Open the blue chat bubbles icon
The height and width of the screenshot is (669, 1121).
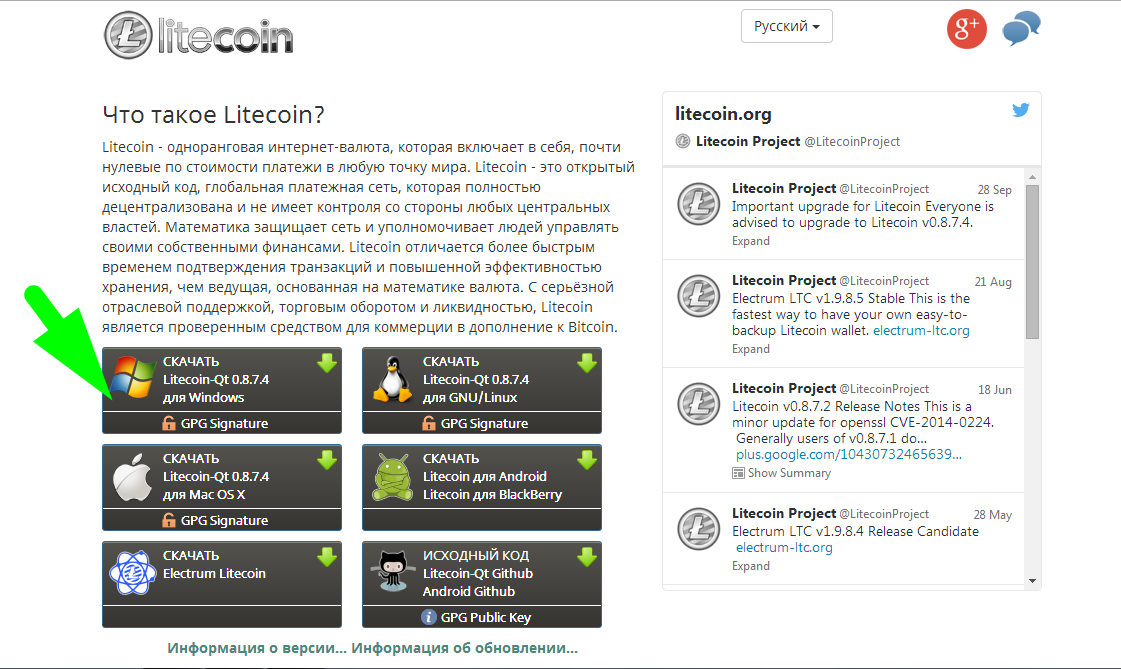pos(1021,29)
